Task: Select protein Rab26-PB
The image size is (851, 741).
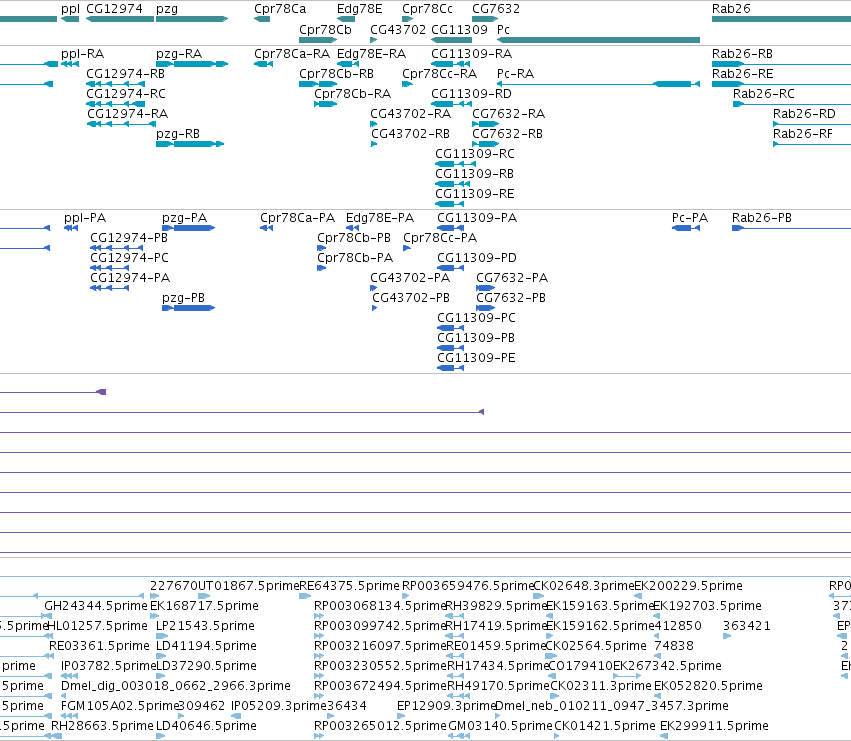Action: 762,218
